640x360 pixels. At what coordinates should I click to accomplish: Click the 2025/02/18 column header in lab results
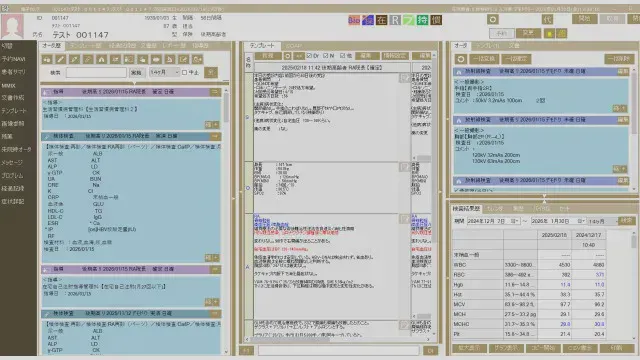[554, 235]
